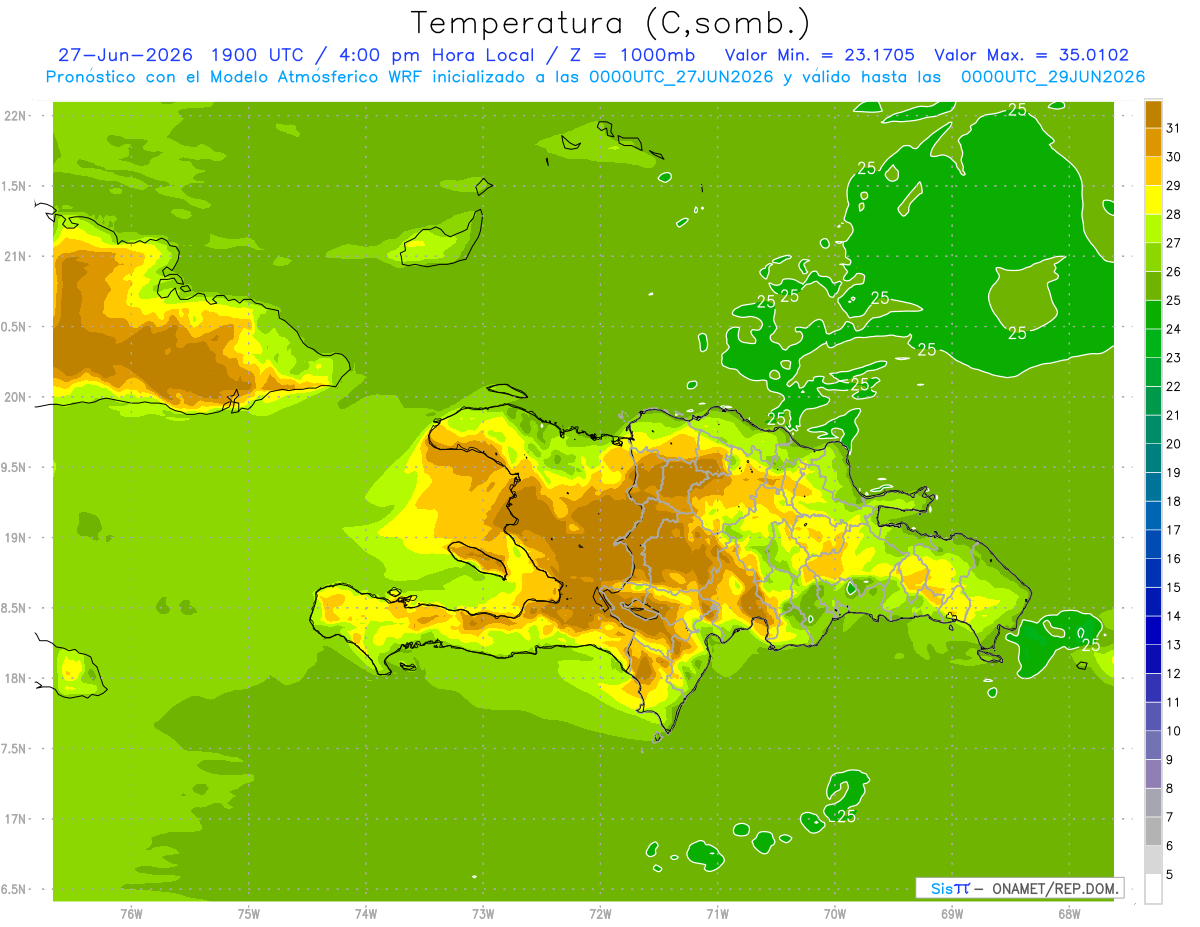Click the blue legend swatch between 14 and 15
This screenshot has width=1200, height=927.
point(1153,601)
